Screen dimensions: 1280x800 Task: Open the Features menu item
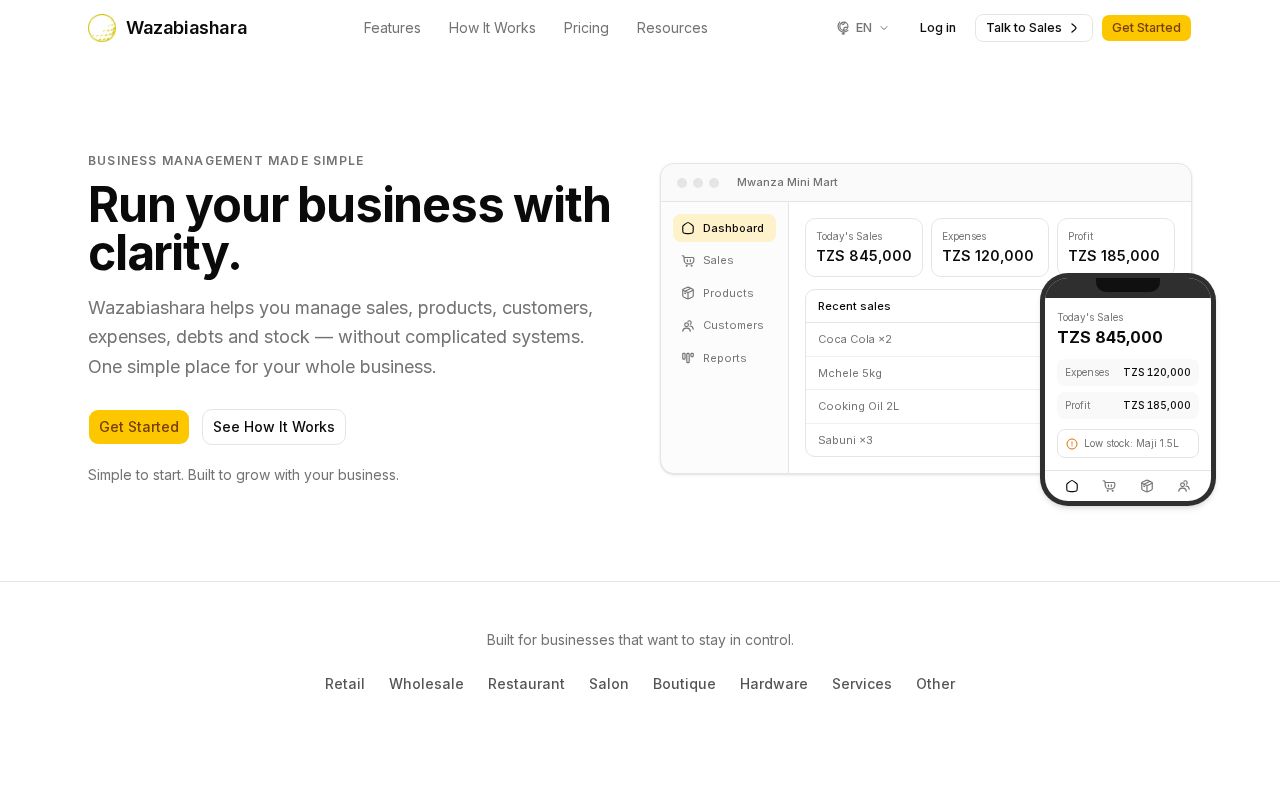coord(392,28)
